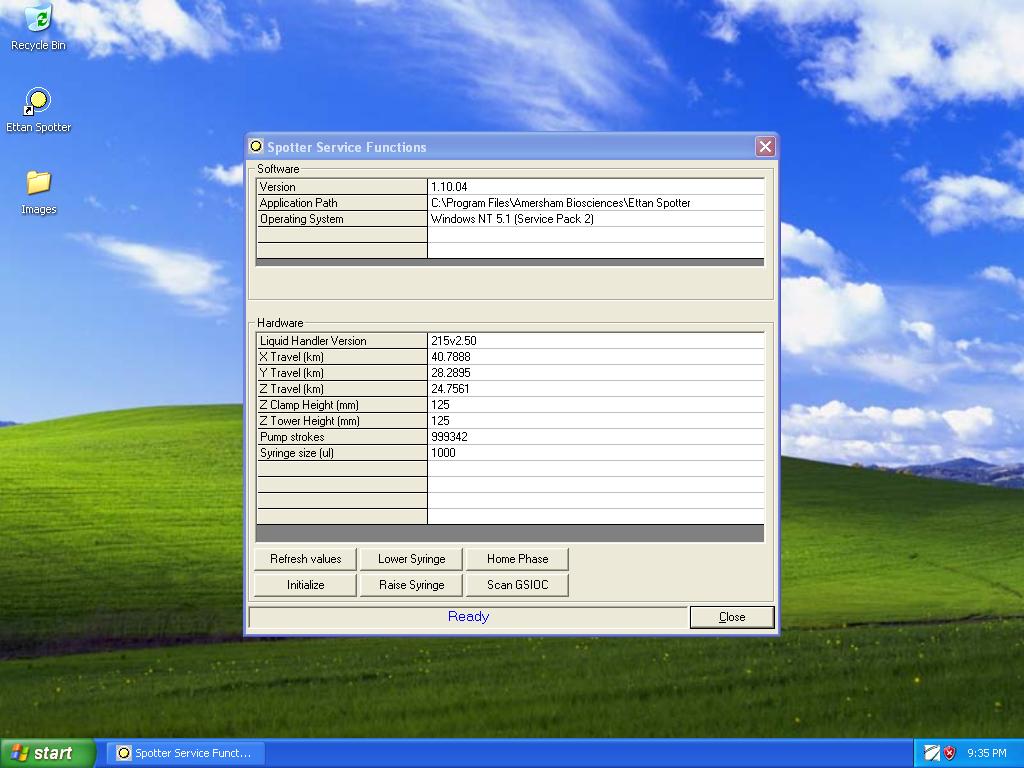
Task: Click the leftmost system tray icon
Action: point(931,753)
